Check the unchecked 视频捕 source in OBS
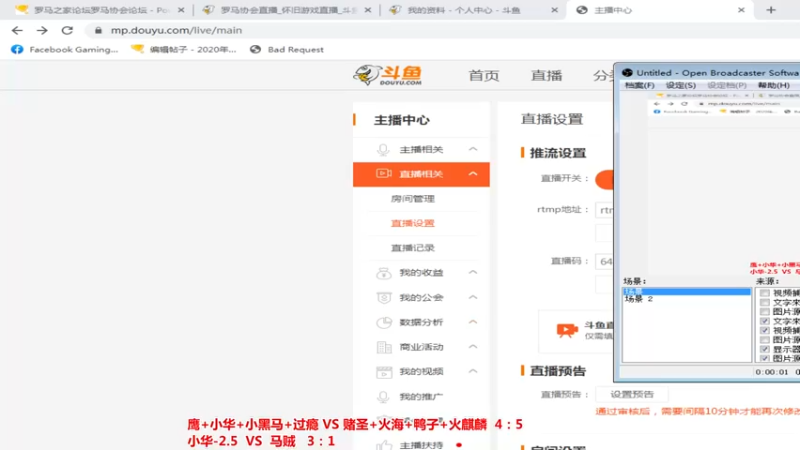Screen dimensions: 800x450 click(x=764, y=293)
